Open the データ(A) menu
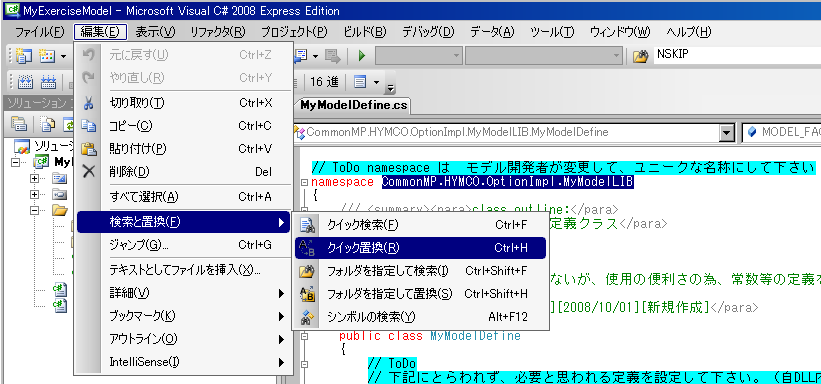Viewport: 821px width, 384px height. coord(492,32)
